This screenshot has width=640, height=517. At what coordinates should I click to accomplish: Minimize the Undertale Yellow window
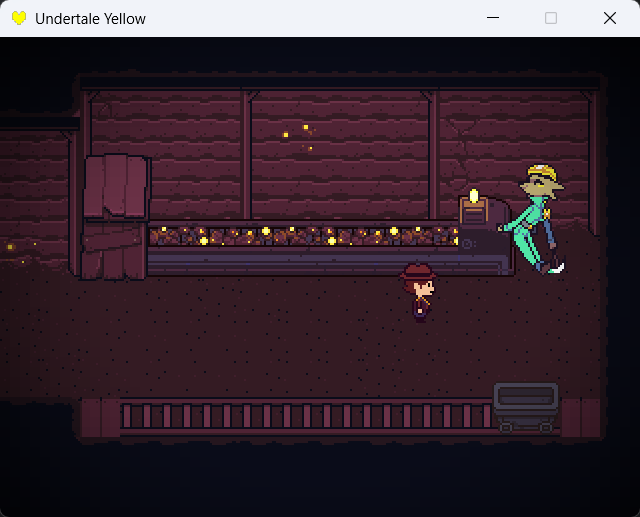coord(493,18)
